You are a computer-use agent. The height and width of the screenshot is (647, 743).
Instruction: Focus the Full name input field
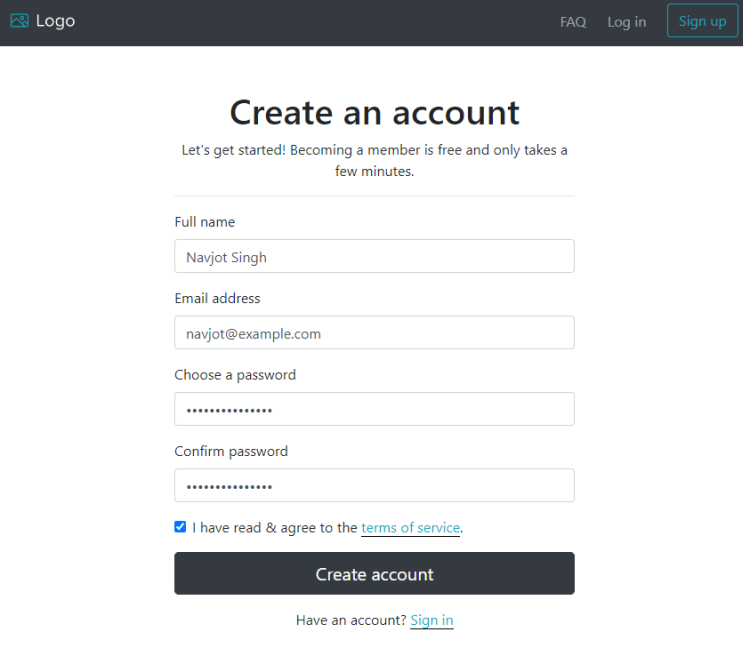[x=374, y=256]
